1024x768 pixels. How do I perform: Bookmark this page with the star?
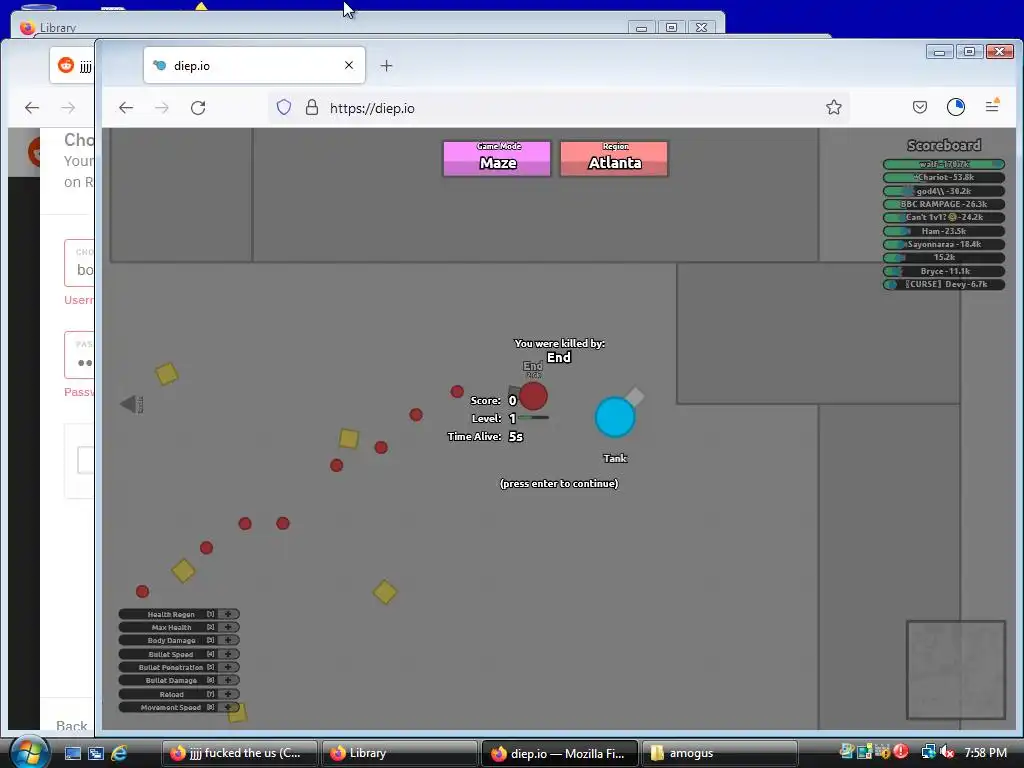coord(833,107)
